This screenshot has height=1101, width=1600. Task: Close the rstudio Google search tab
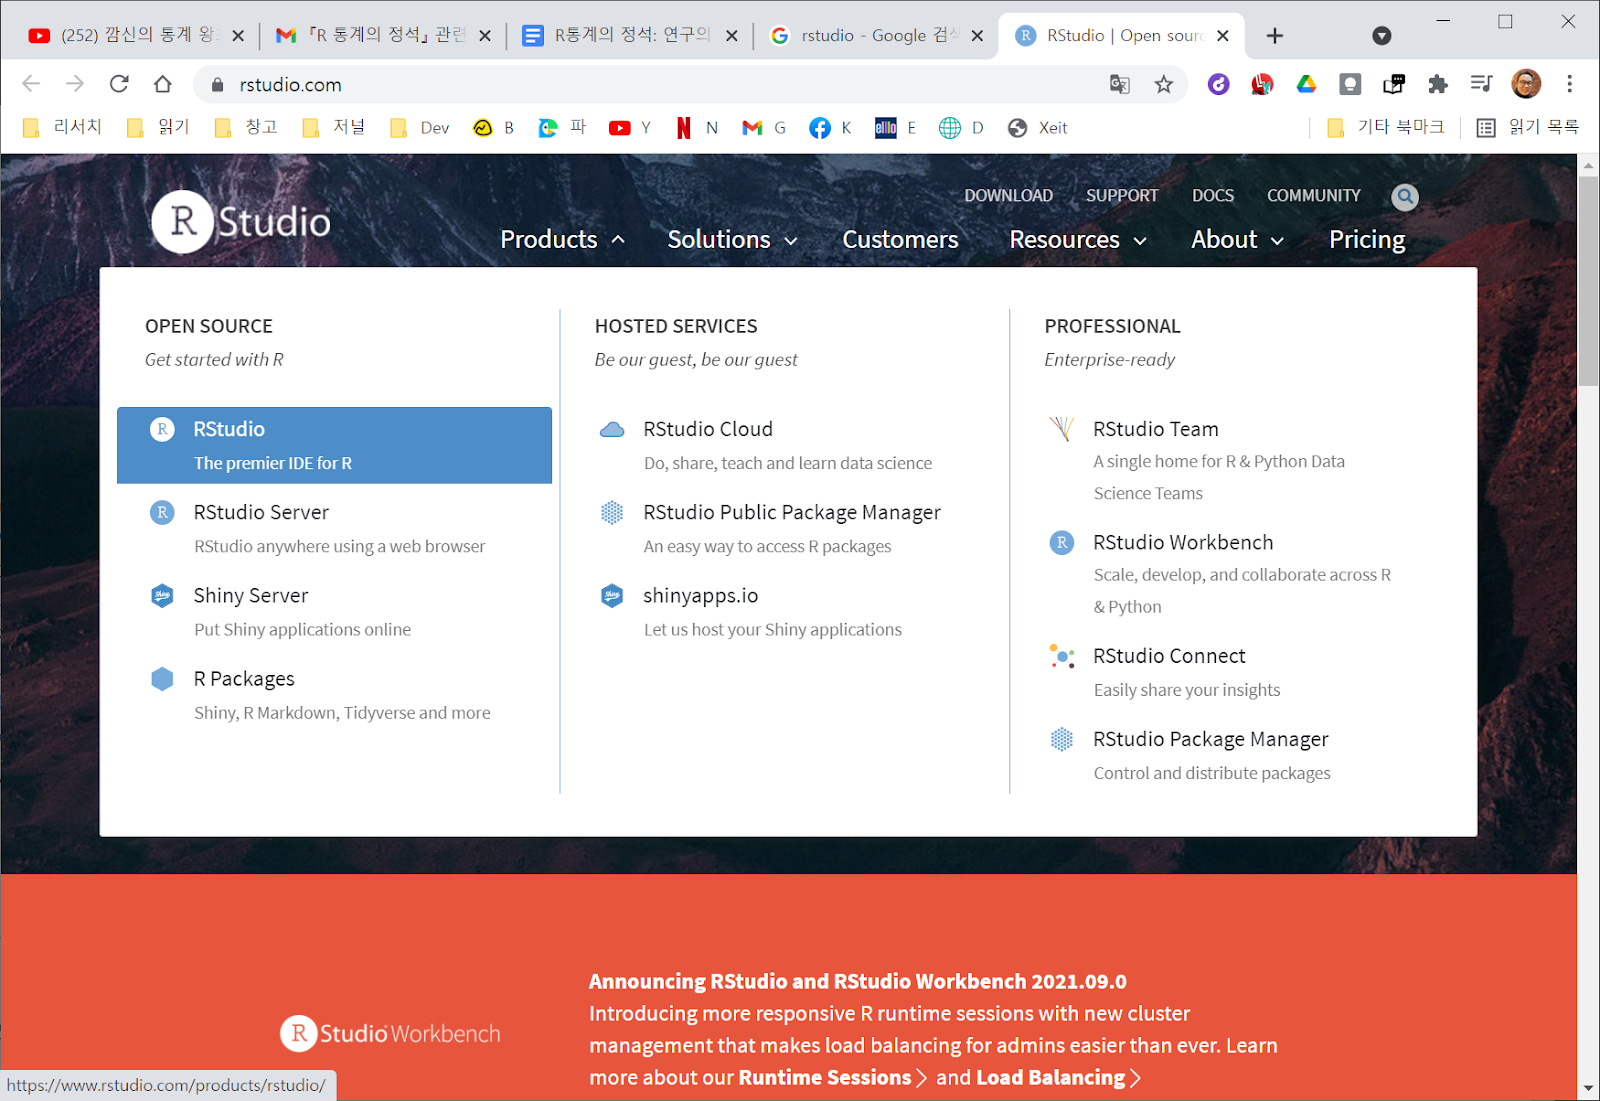point(977,36)
